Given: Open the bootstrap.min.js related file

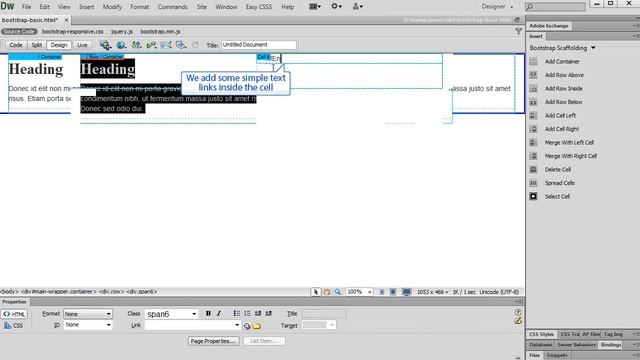Looking at the screenshot, I should click(160, 31).
